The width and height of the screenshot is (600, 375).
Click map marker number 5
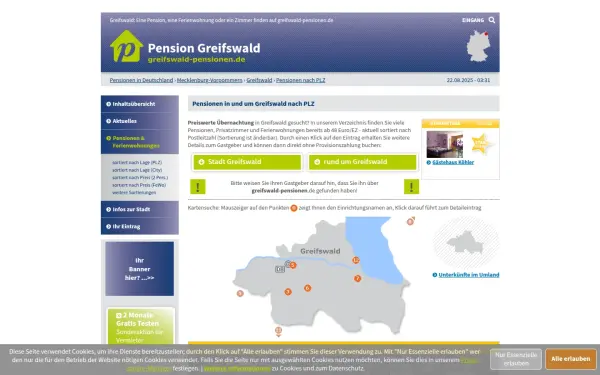293,265
